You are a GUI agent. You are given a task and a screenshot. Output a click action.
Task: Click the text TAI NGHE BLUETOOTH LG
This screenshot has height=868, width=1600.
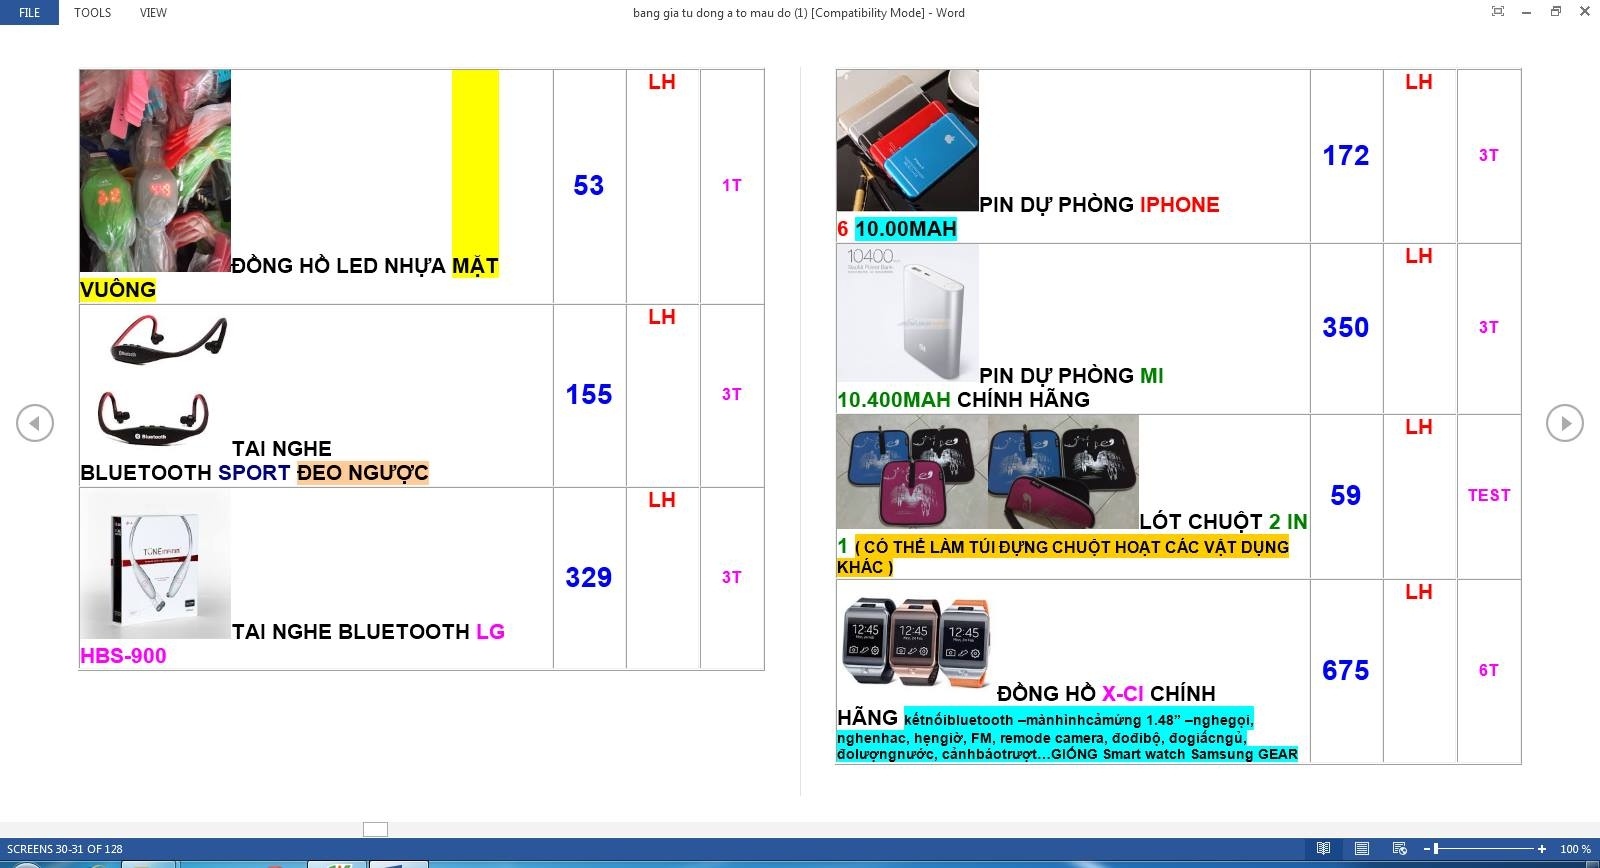tap(368, 632)
